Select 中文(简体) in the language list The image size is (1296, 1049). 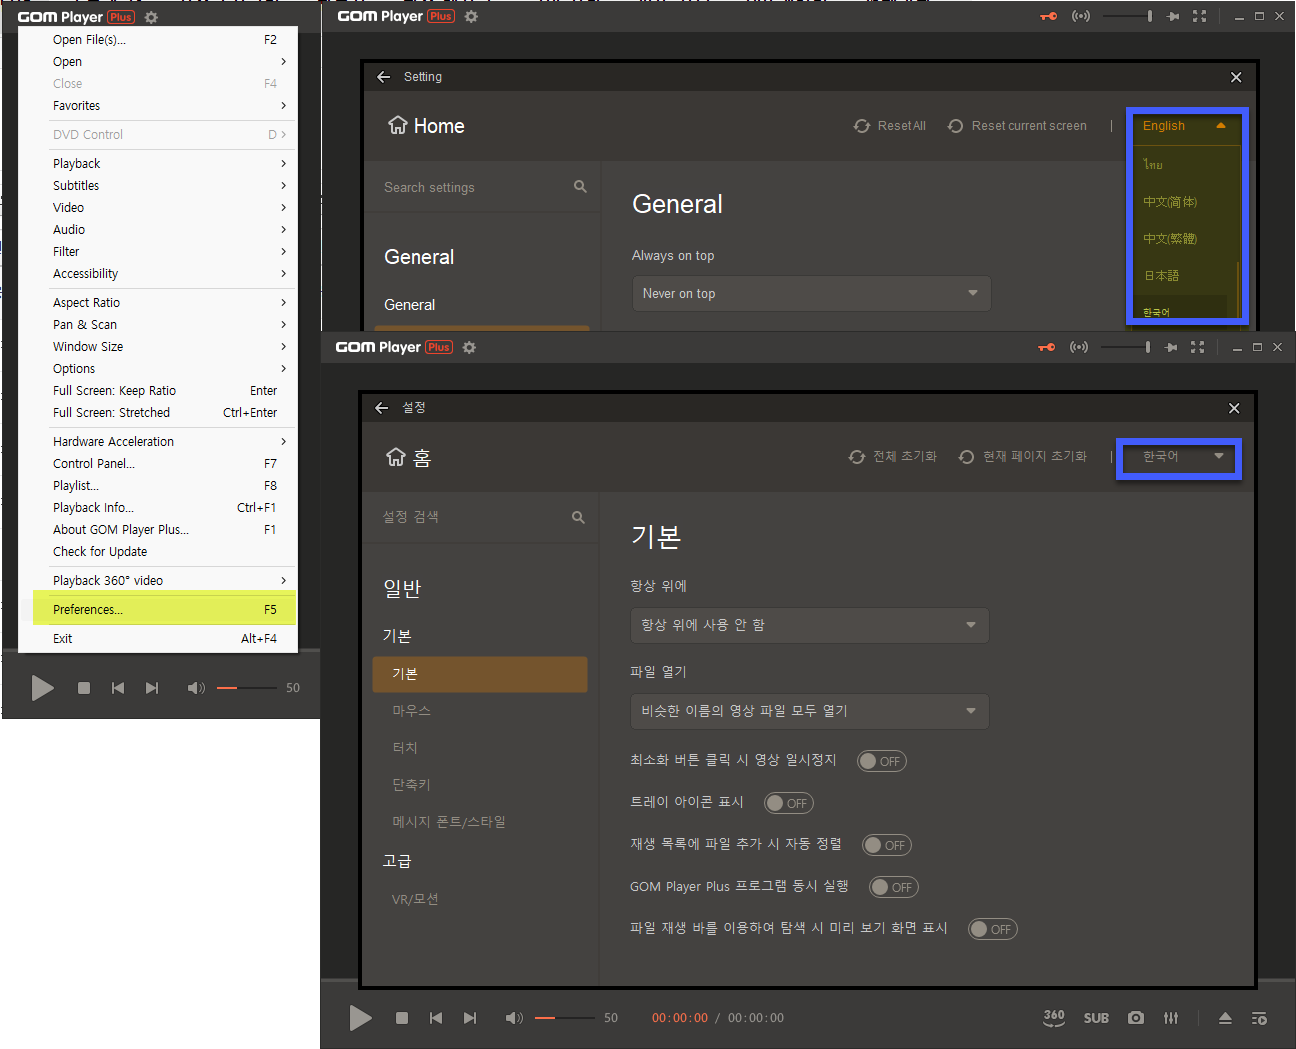point(1170,202)
